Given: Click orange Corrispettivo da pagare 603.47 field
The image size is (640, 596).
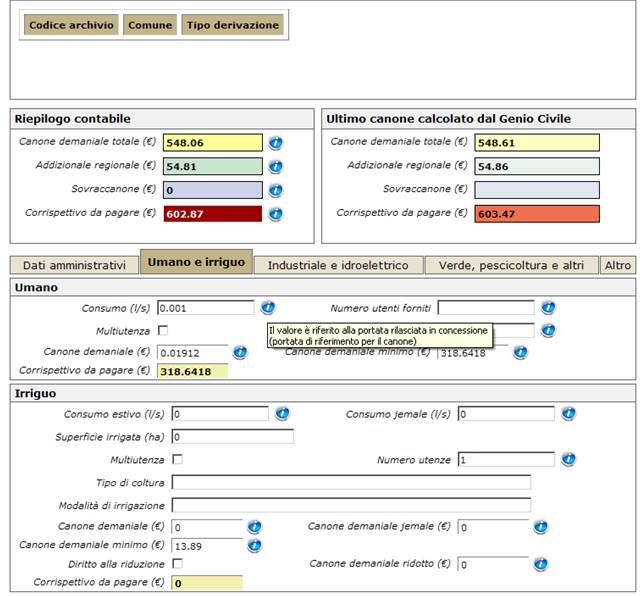Looking at the screenshot, I should coord(537,213).
